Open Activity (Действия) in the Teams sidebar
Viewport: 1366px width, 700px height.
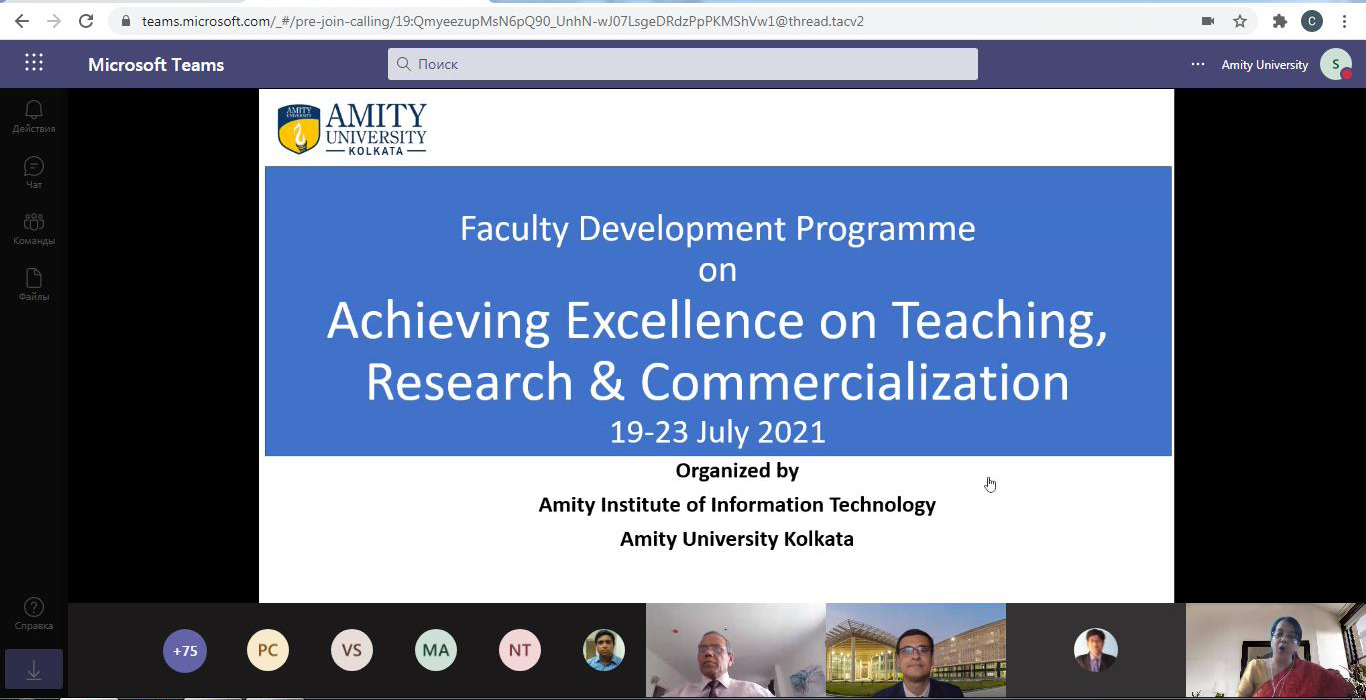click(x=34, y=116)
